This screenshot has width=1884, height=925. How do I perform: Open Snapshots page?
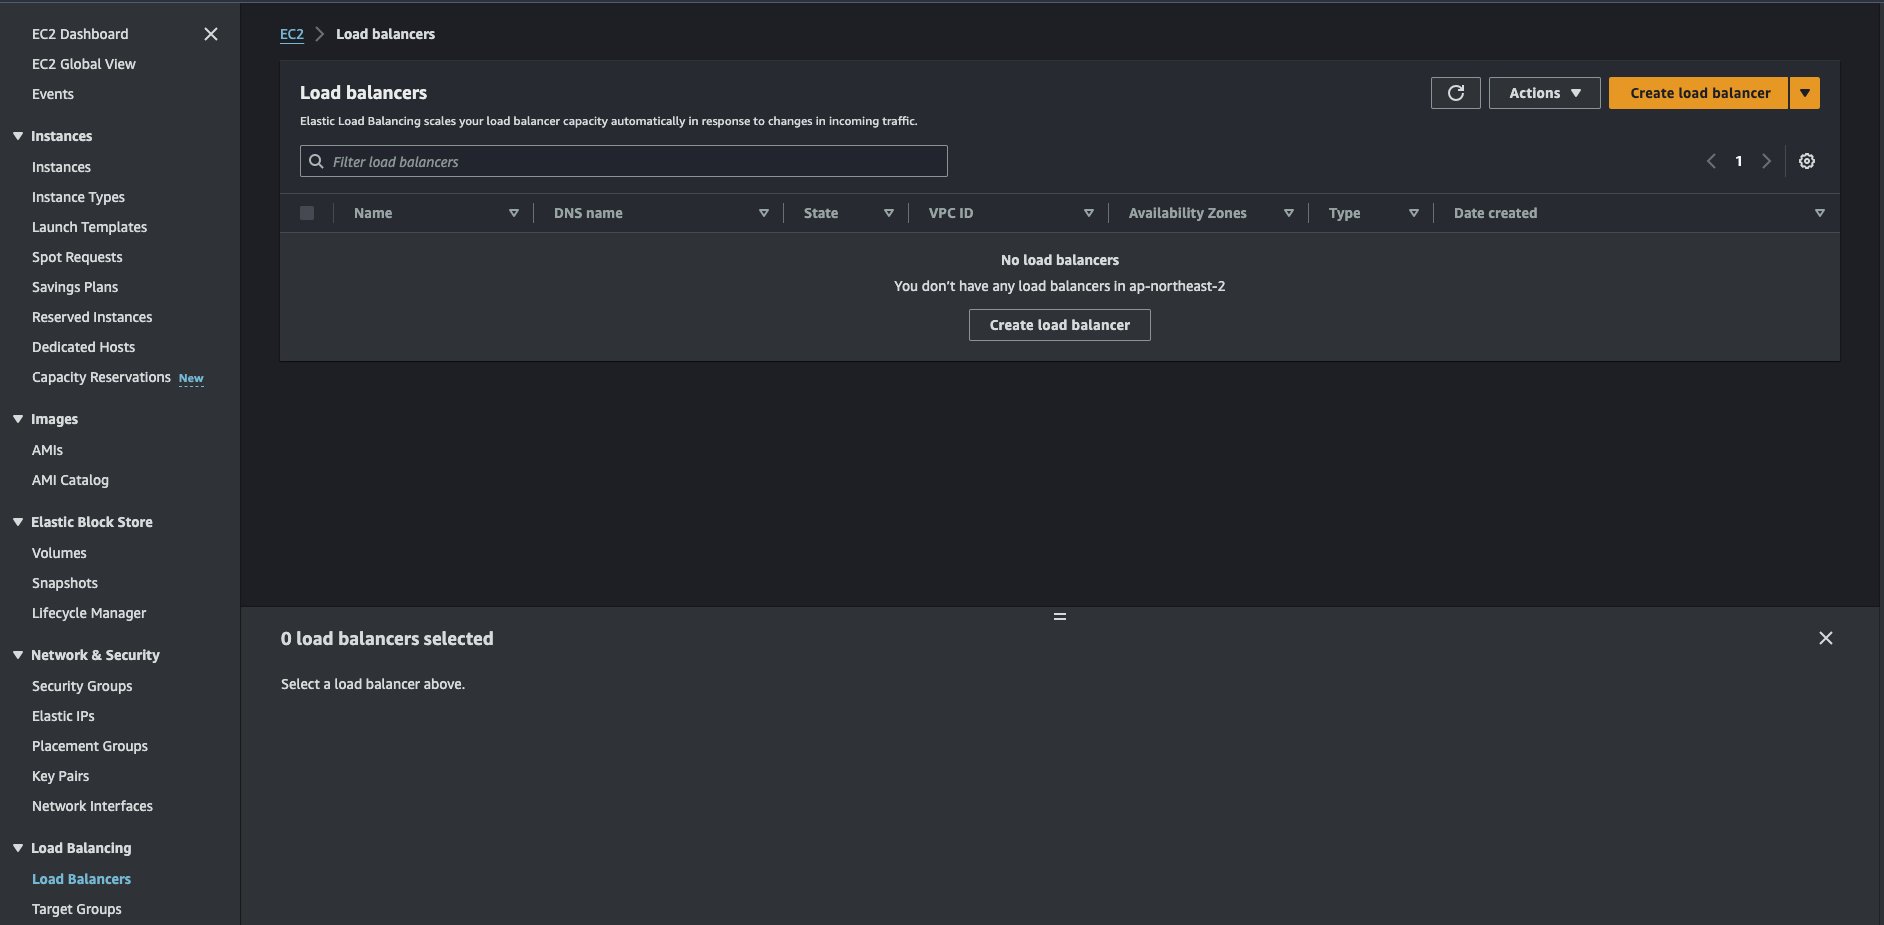click(65, 583)
